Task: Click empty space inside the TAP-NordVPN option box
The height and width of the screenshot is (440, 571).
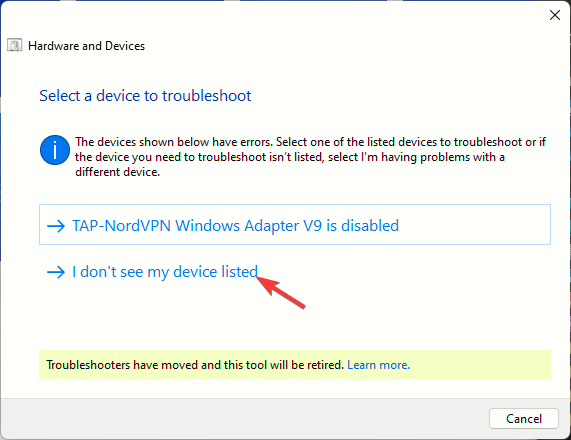Action: tap(473, 224)
